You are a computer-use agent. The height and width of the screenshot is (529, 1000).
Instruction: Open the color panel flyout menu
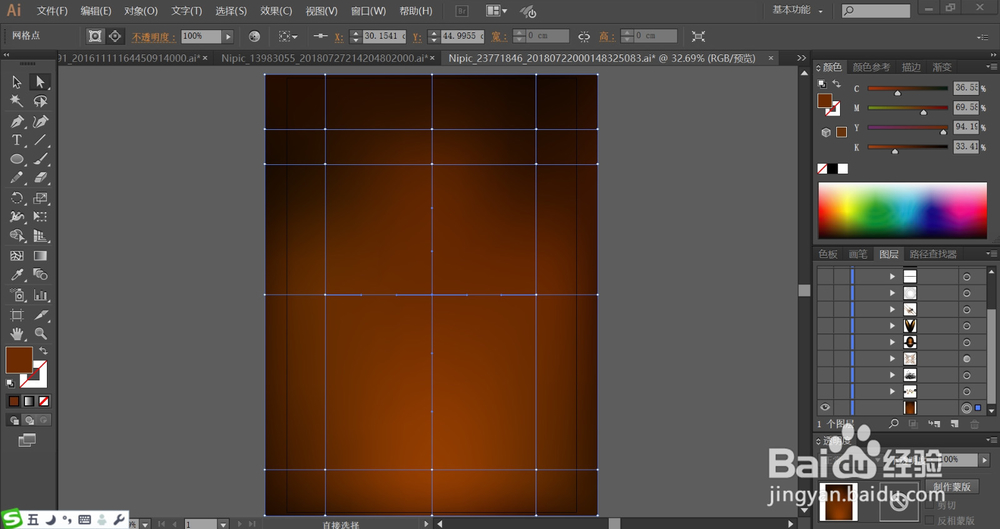[x=991, y=66]
